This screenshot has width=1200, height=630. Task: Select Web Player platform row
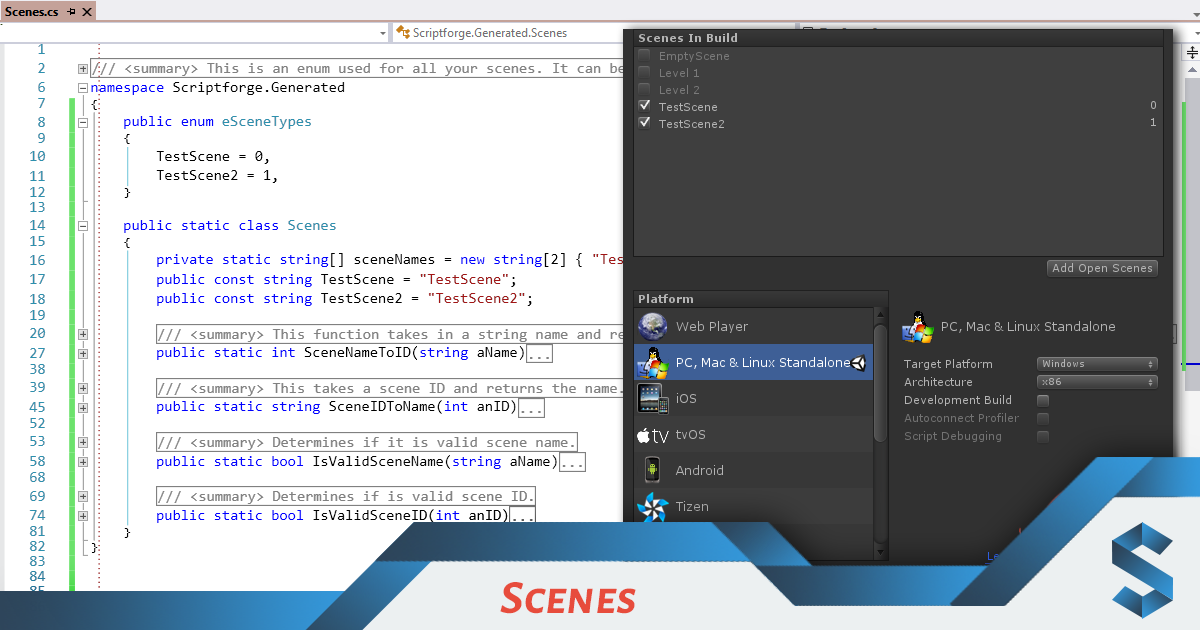[753, 326]
